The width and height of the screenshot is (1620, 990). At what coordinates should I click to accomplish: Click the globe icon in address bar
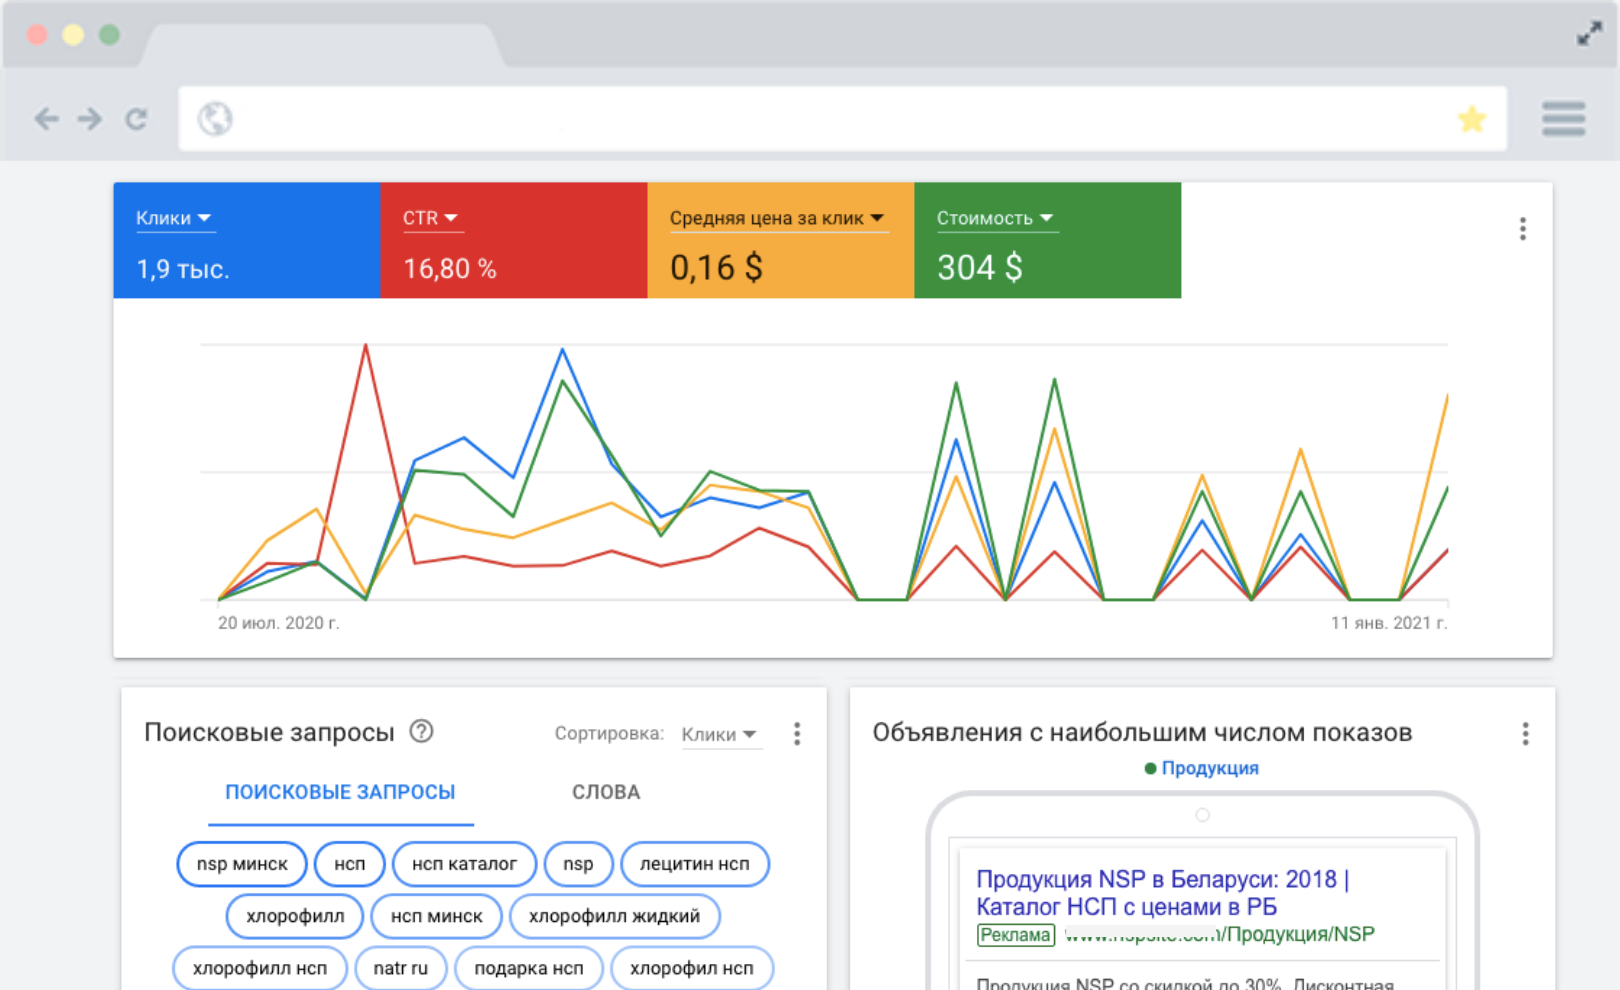click(215, 119)
